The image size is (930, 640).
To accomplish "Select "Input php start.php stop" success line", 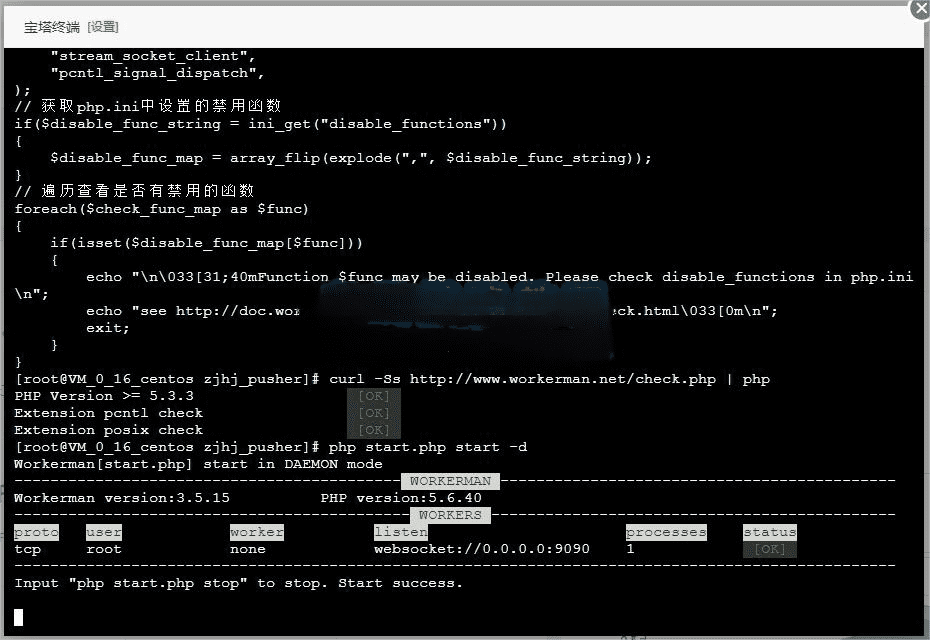I will [x=238, y=583].
